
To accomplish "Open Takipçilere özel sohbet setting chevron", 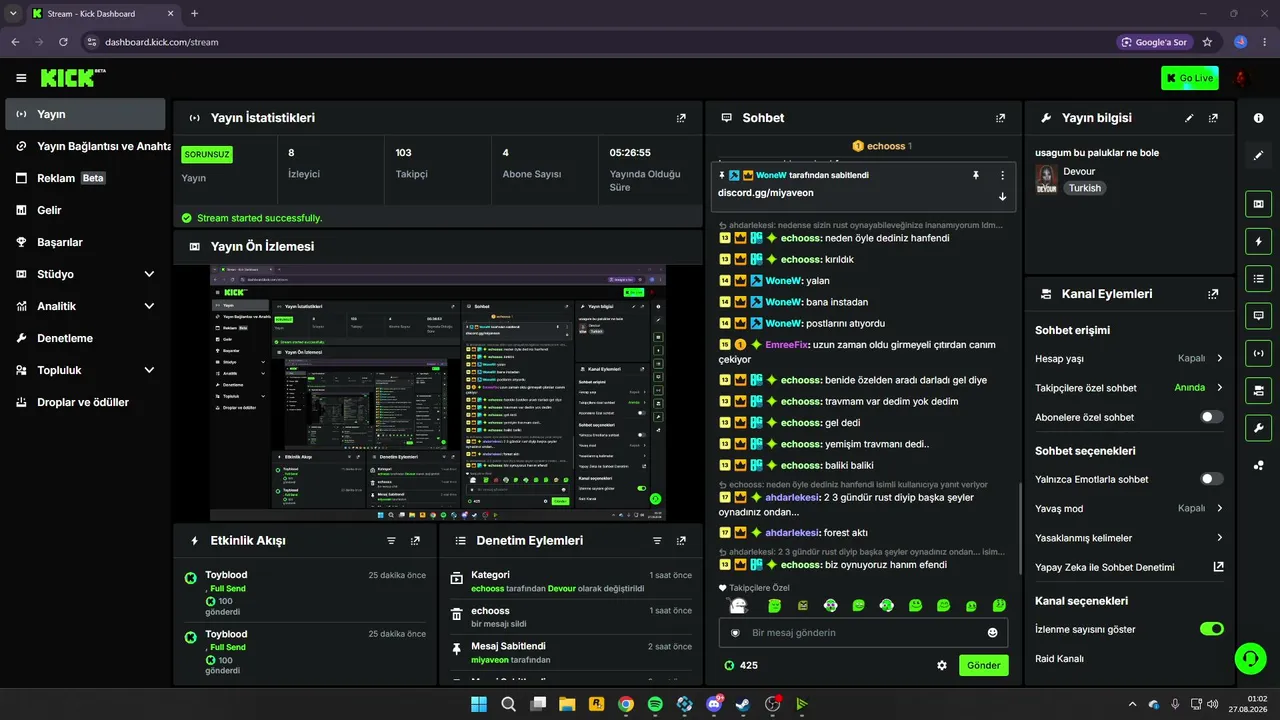I will tap(1219, 387).
